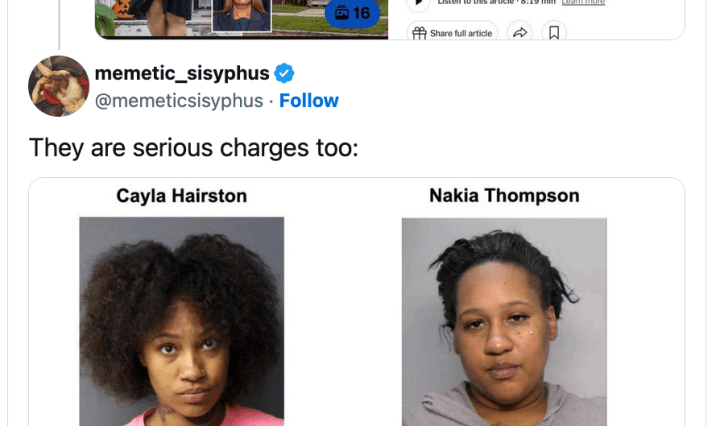This screenshot has height=426, width=720.
Task: Bookmark the article with the bookmark icon
Action: click(x=554, y=32)
